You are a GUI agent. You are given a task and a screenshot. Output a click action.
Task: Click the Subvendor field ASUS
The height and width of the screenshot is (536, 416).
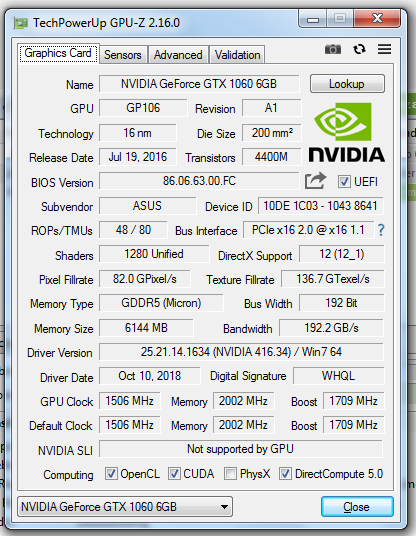[148, 206]
